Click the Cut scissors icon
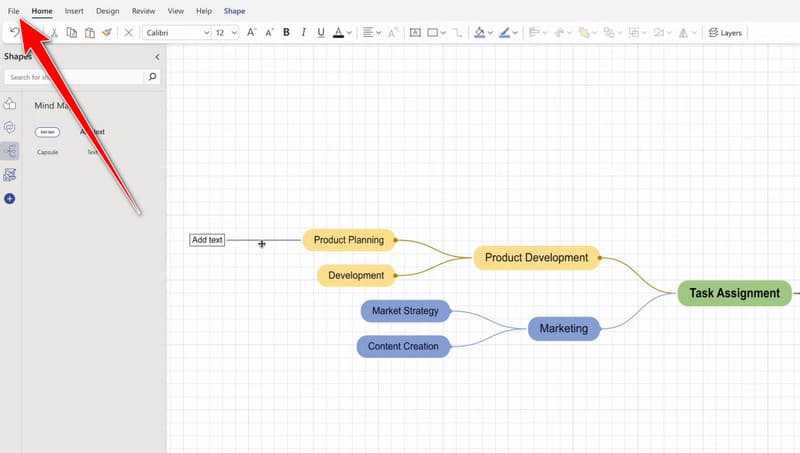800x453 pixels. [54, 33]
